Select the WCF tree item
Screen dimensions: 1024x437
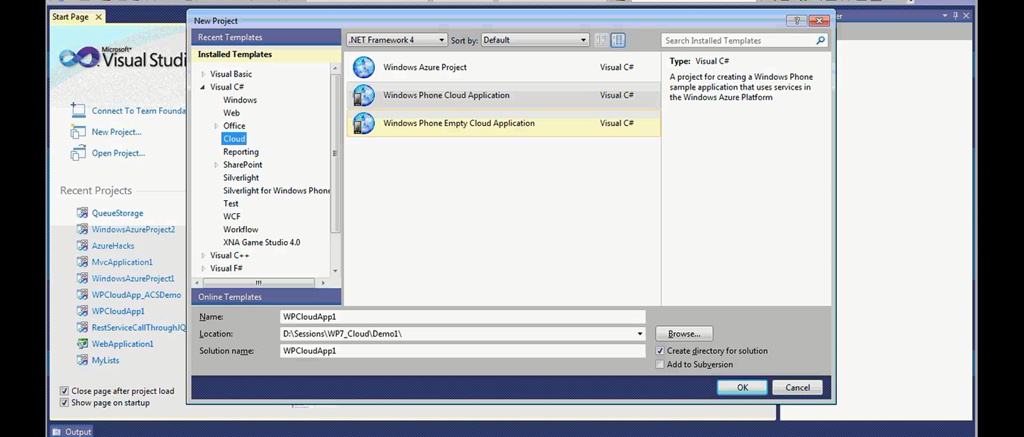pyautogui.click(x=231, y=216)
